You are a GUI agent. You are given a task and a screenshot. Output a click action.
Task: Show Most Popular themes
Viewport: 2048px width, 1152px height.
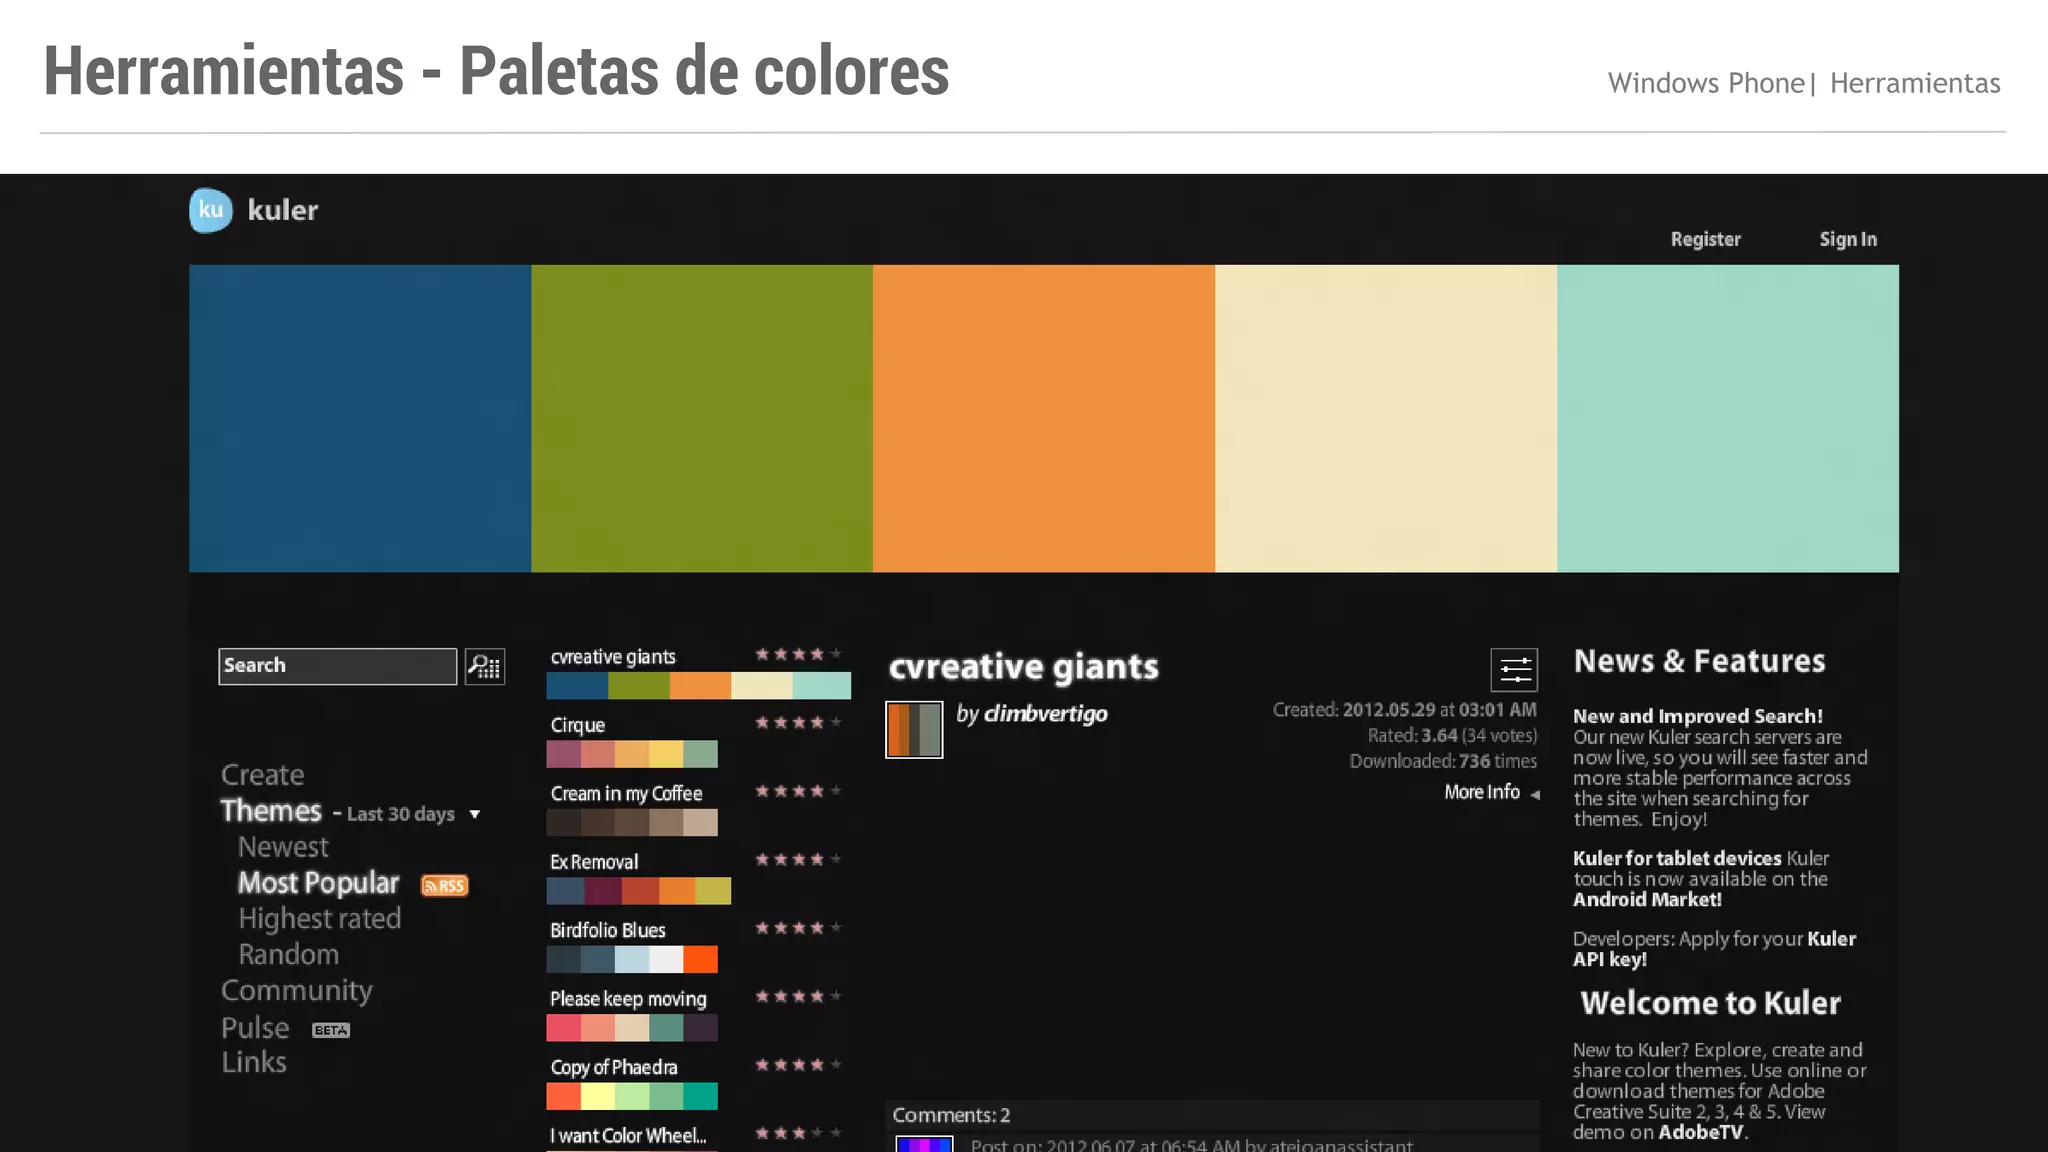pos(318,883)
